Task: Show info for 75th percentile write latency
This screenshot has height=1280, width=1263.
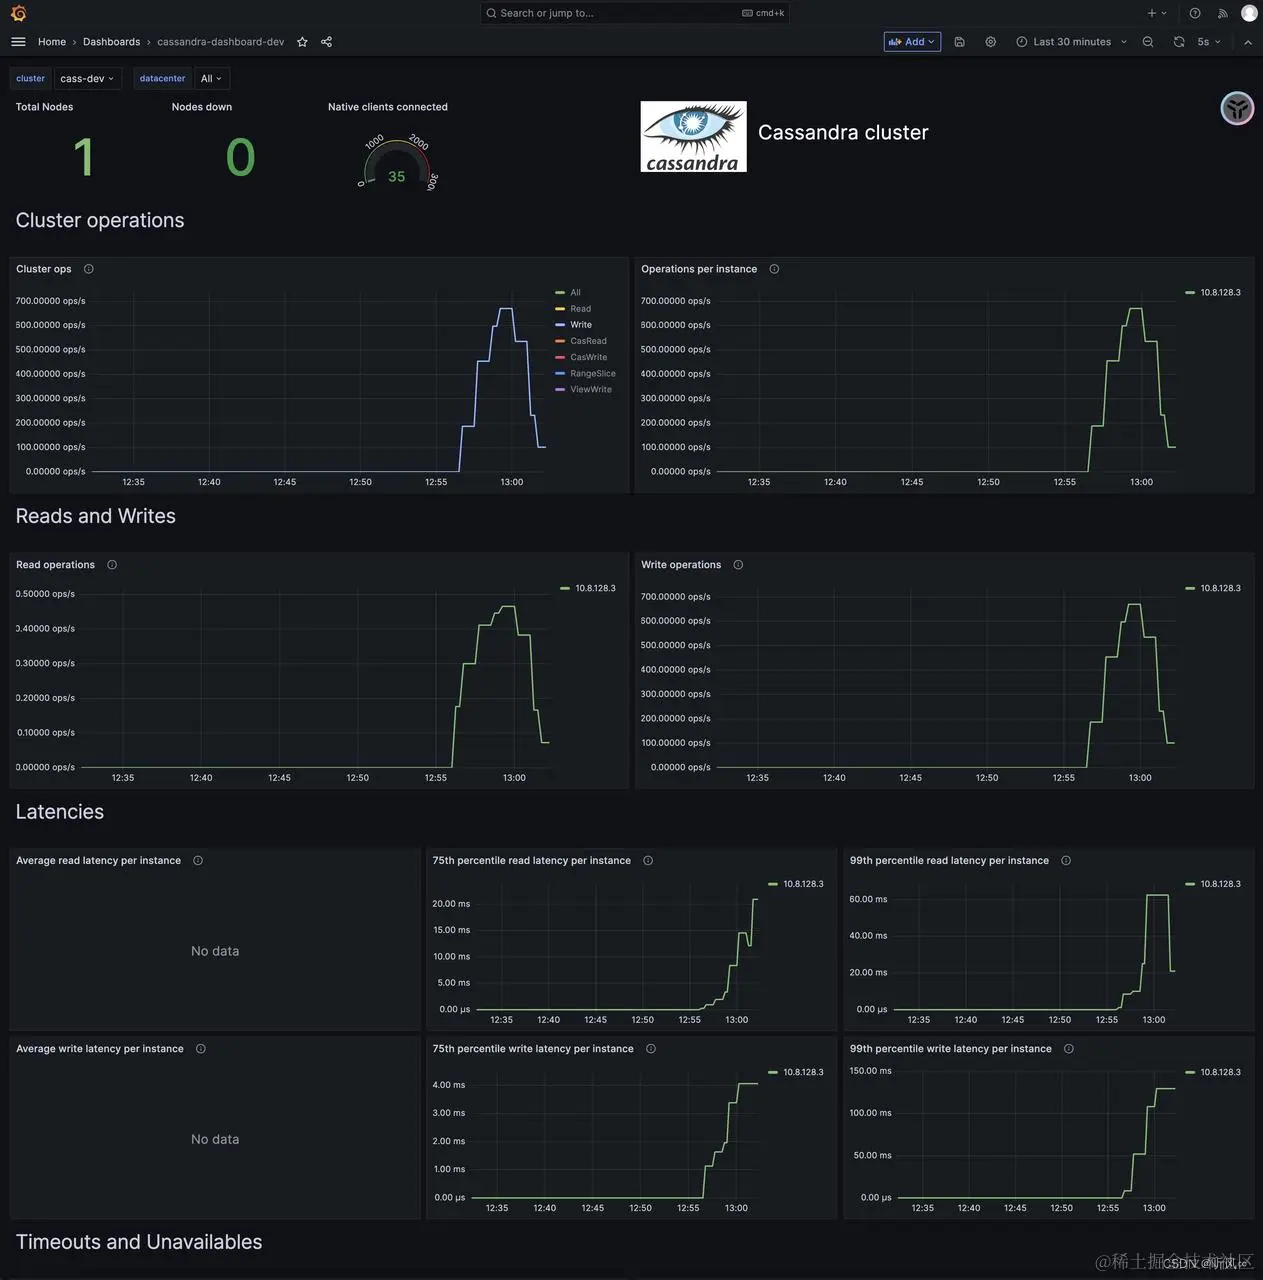Action: [651, 1049]
